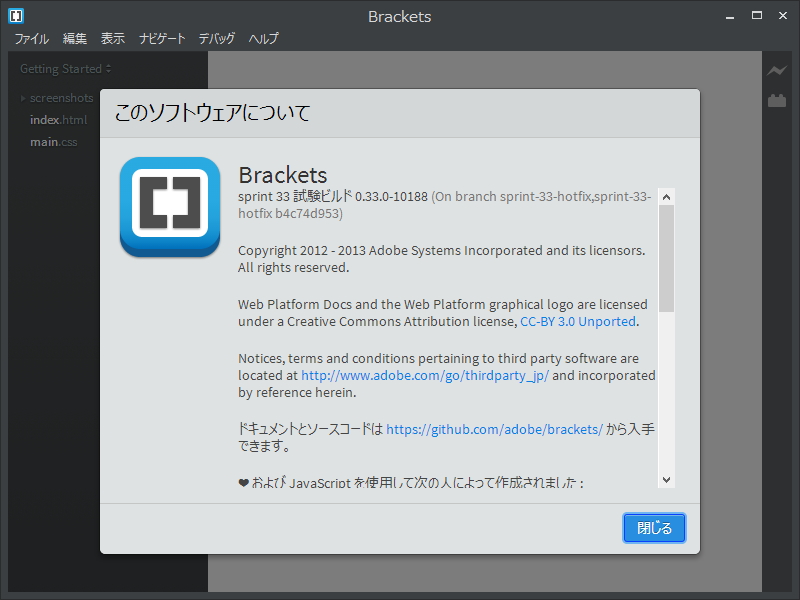Open the CC-BY 3.0 Unported license link
Image resolution: width=800 pixels, height=600 pixels.
577,321
